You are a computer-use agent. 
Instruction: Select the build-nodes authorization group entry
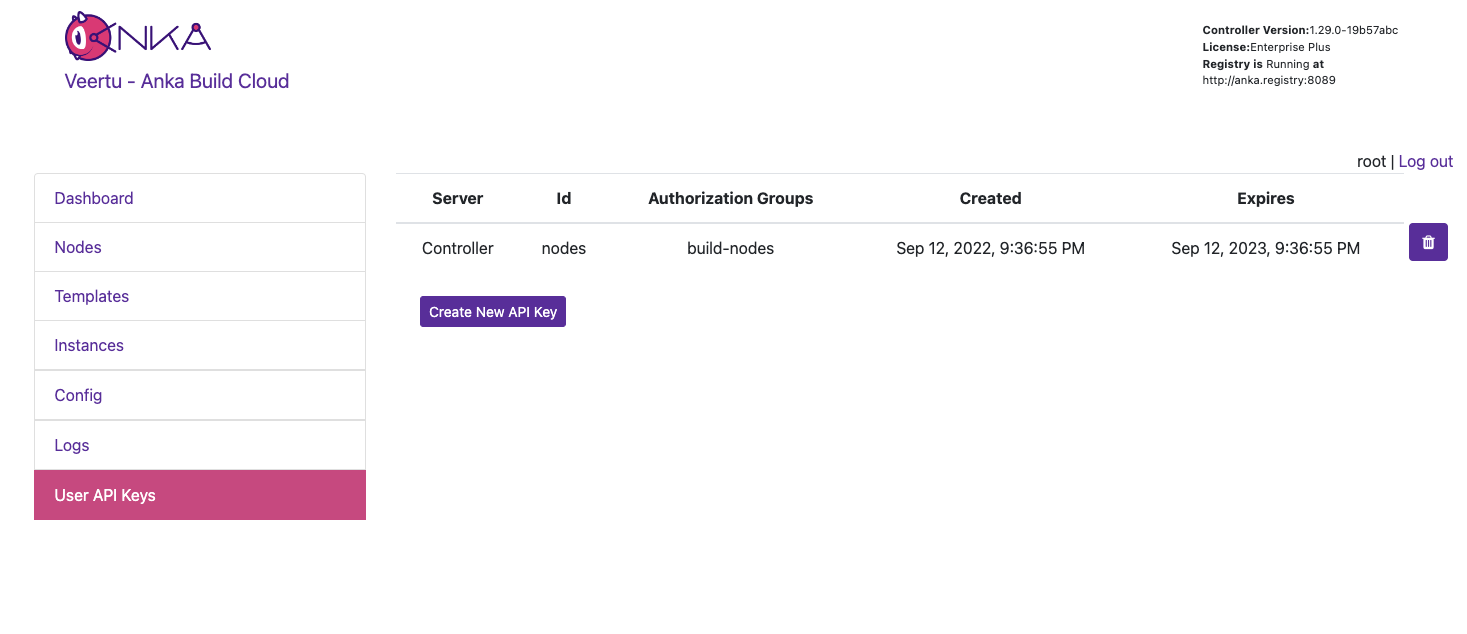[730, 248]
